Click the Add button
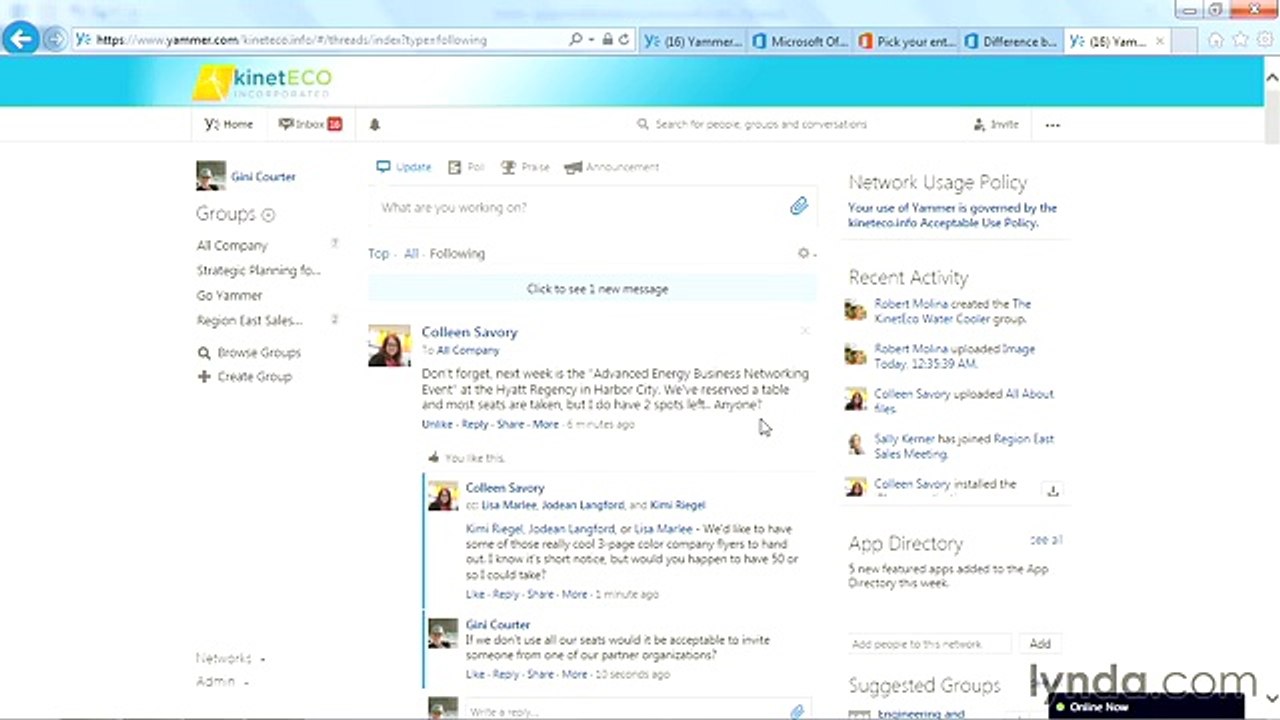Viewport: 1280px width, 720px height. coord(1040,645)
